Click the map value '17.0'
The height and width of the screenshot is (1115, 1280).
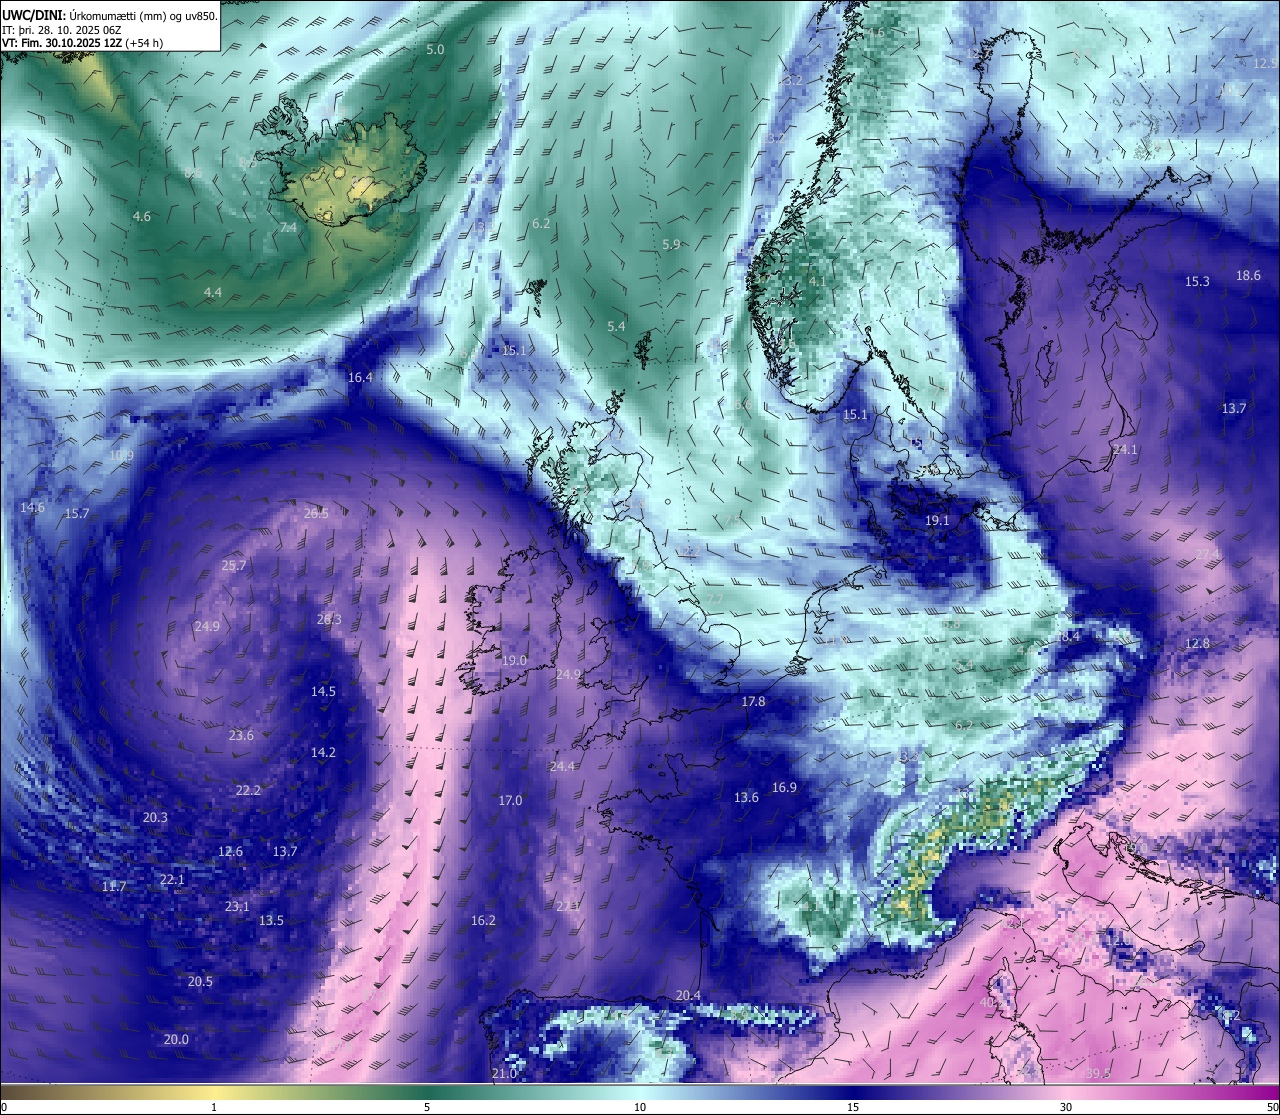tap(510, 800)
